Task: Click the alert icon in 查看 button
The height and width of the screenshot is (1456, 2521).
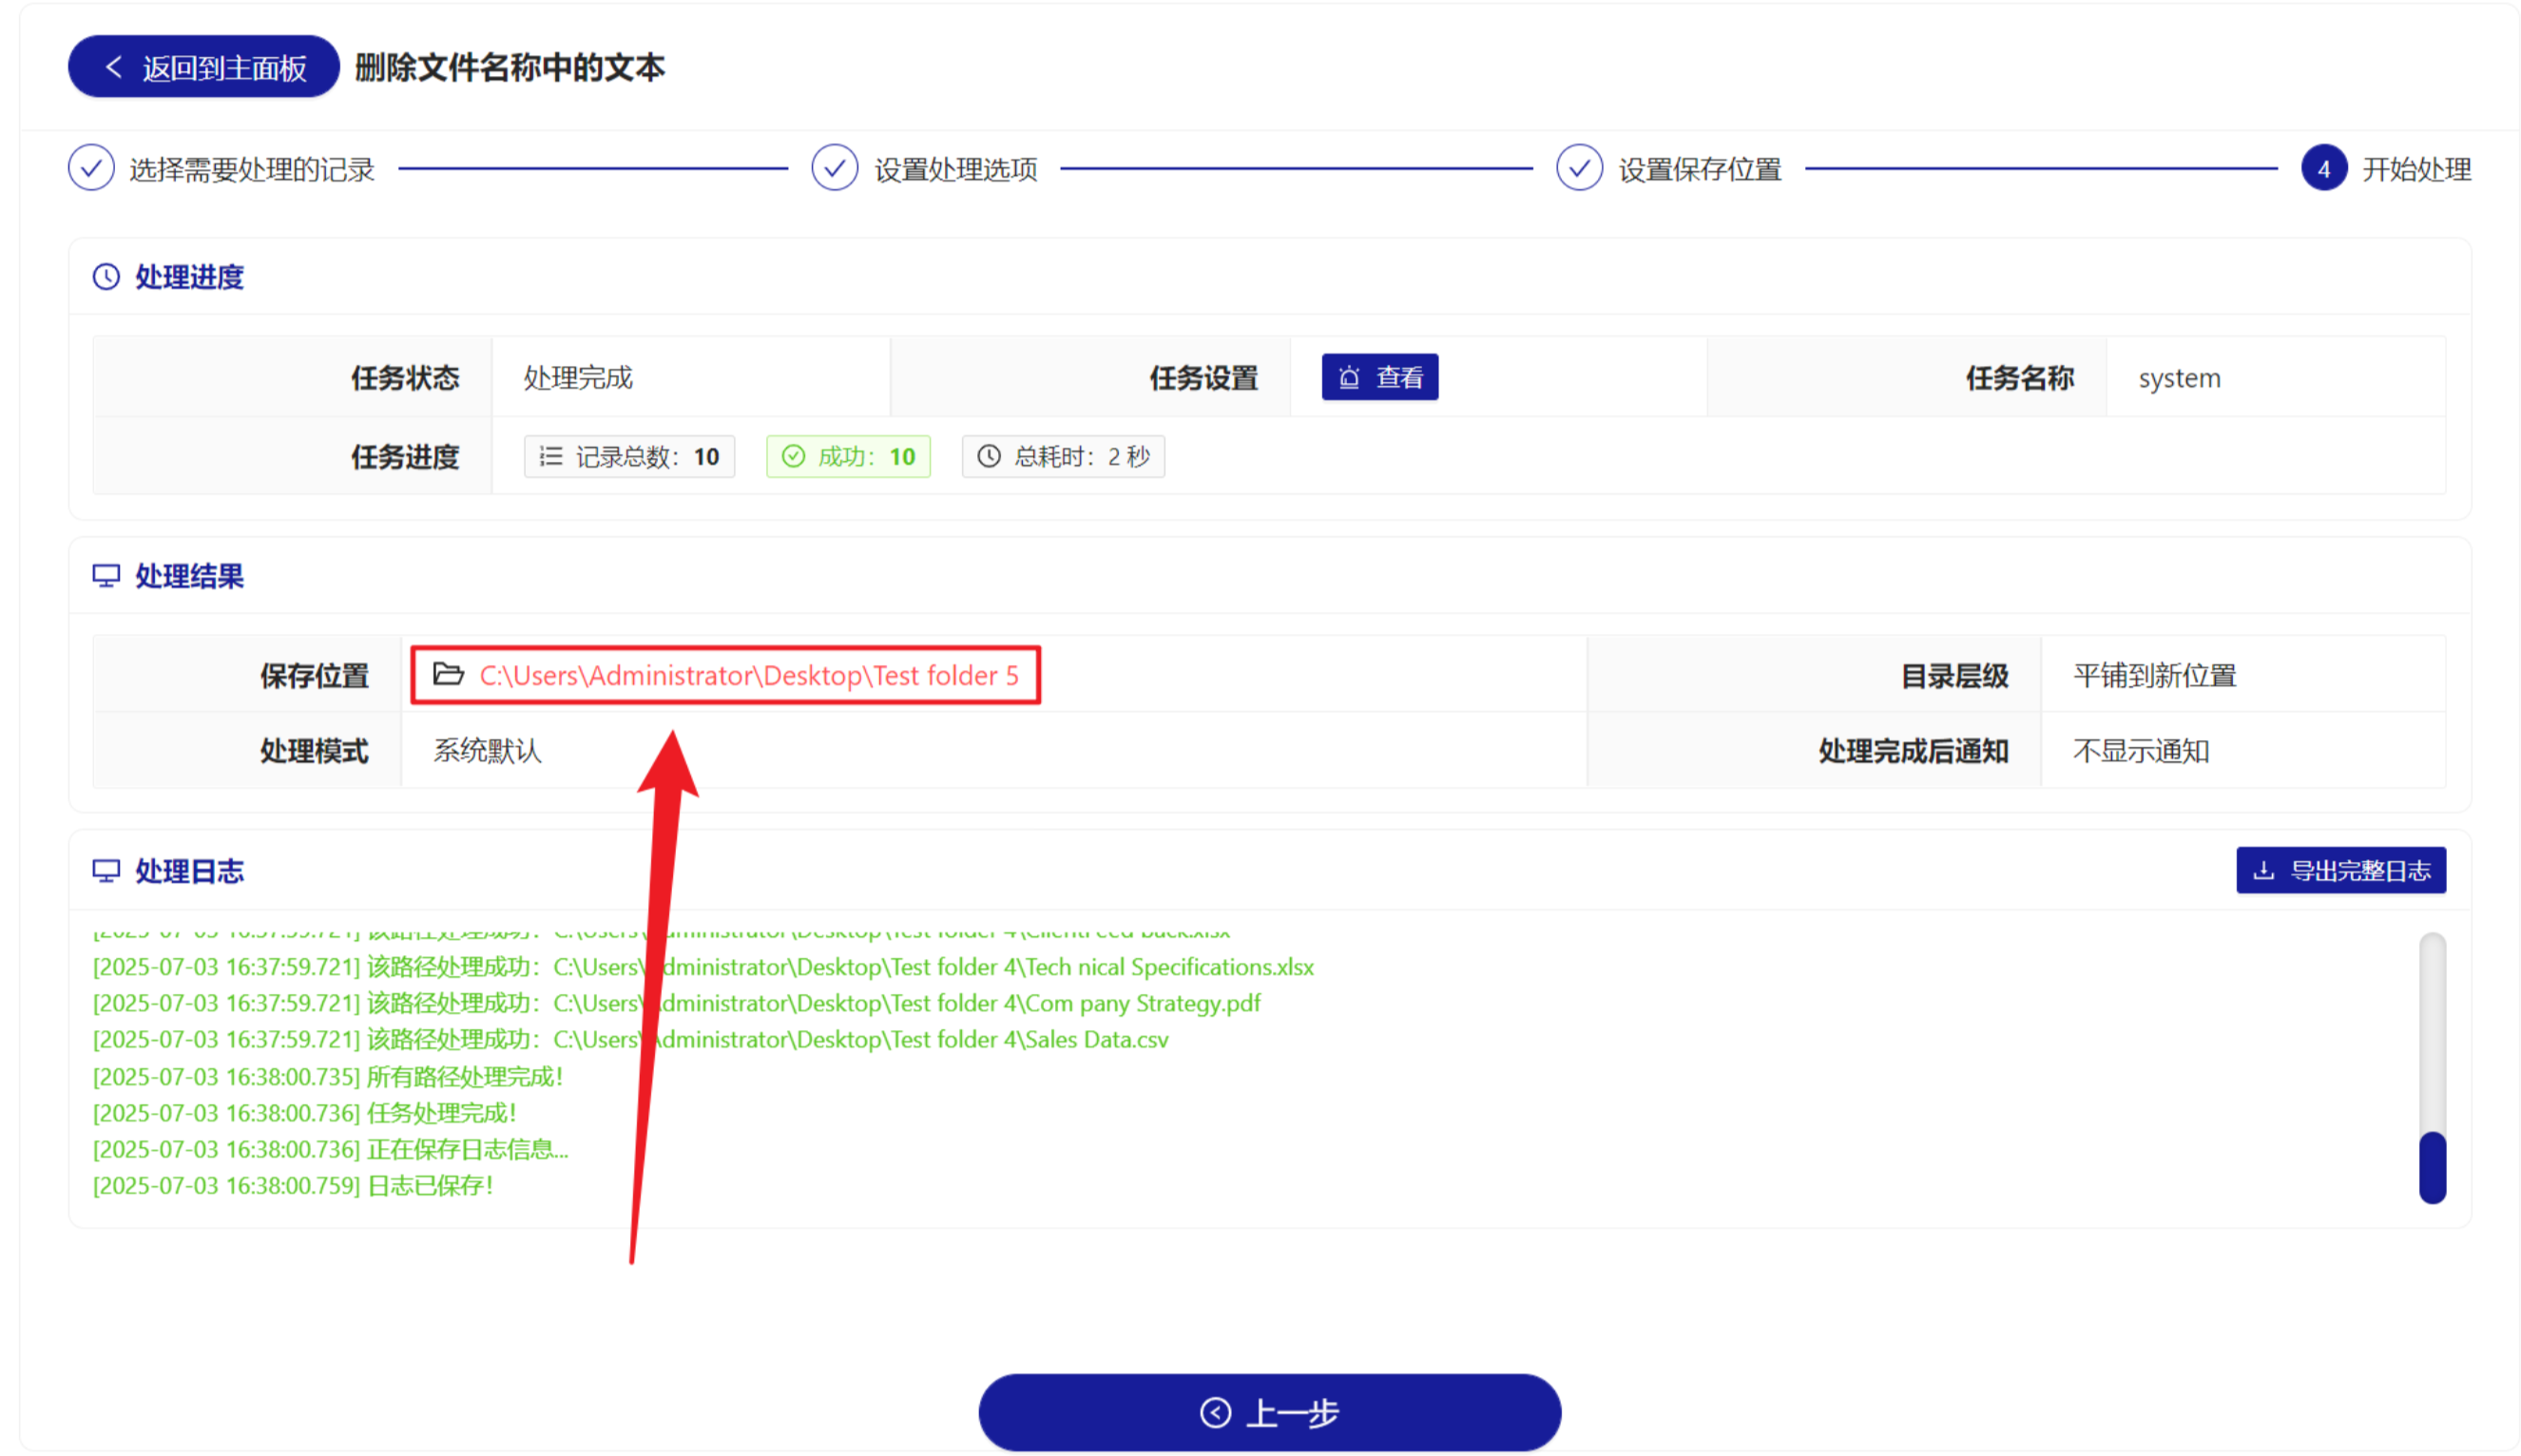Action: [x=1349, y=377]
